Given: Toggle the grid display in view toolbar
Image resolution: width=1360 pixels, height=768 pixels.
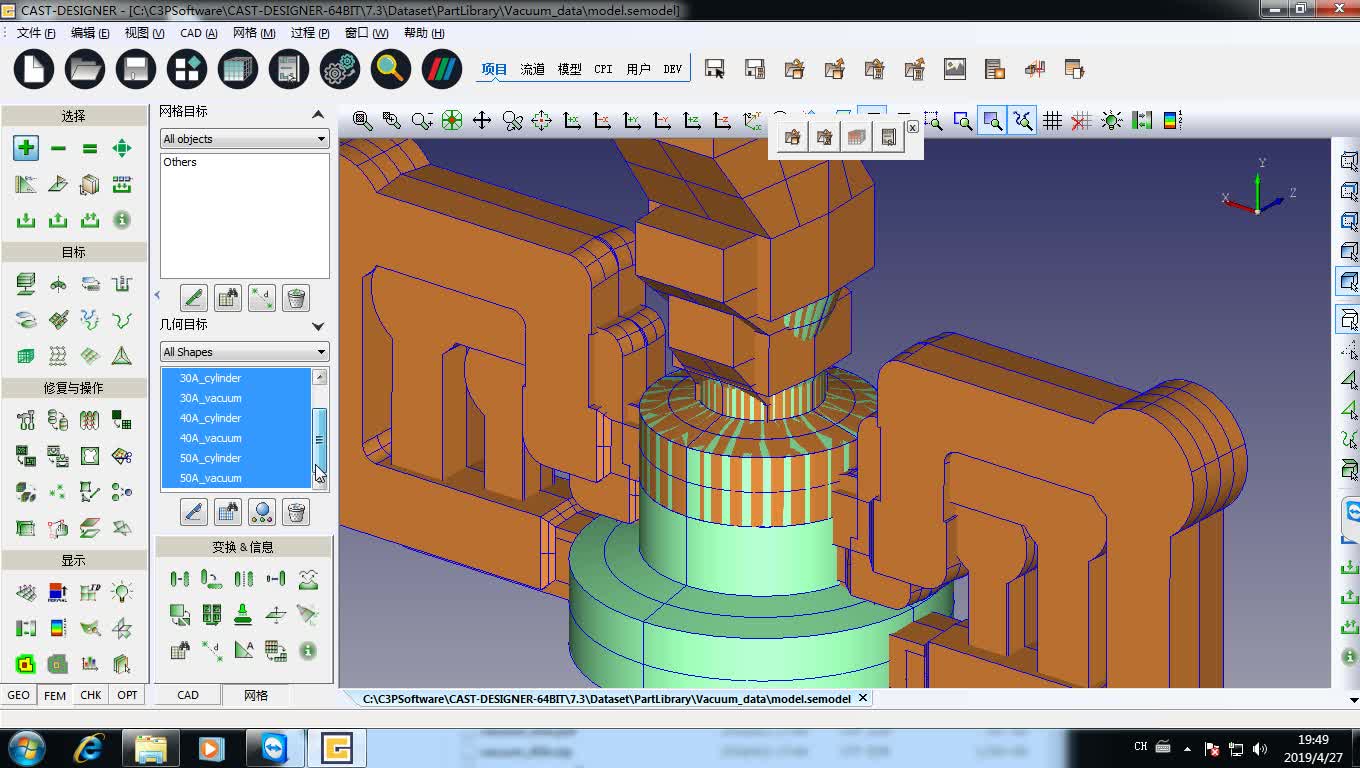Looking at the screenshot, I should pyautogui.click(x=1052, y=121).
